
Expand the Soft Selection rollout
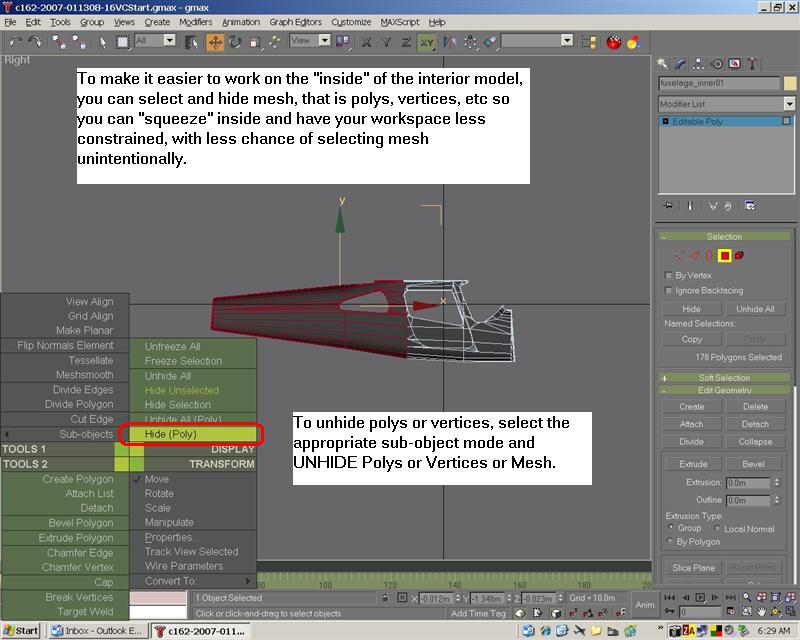(x=724, y=378)
